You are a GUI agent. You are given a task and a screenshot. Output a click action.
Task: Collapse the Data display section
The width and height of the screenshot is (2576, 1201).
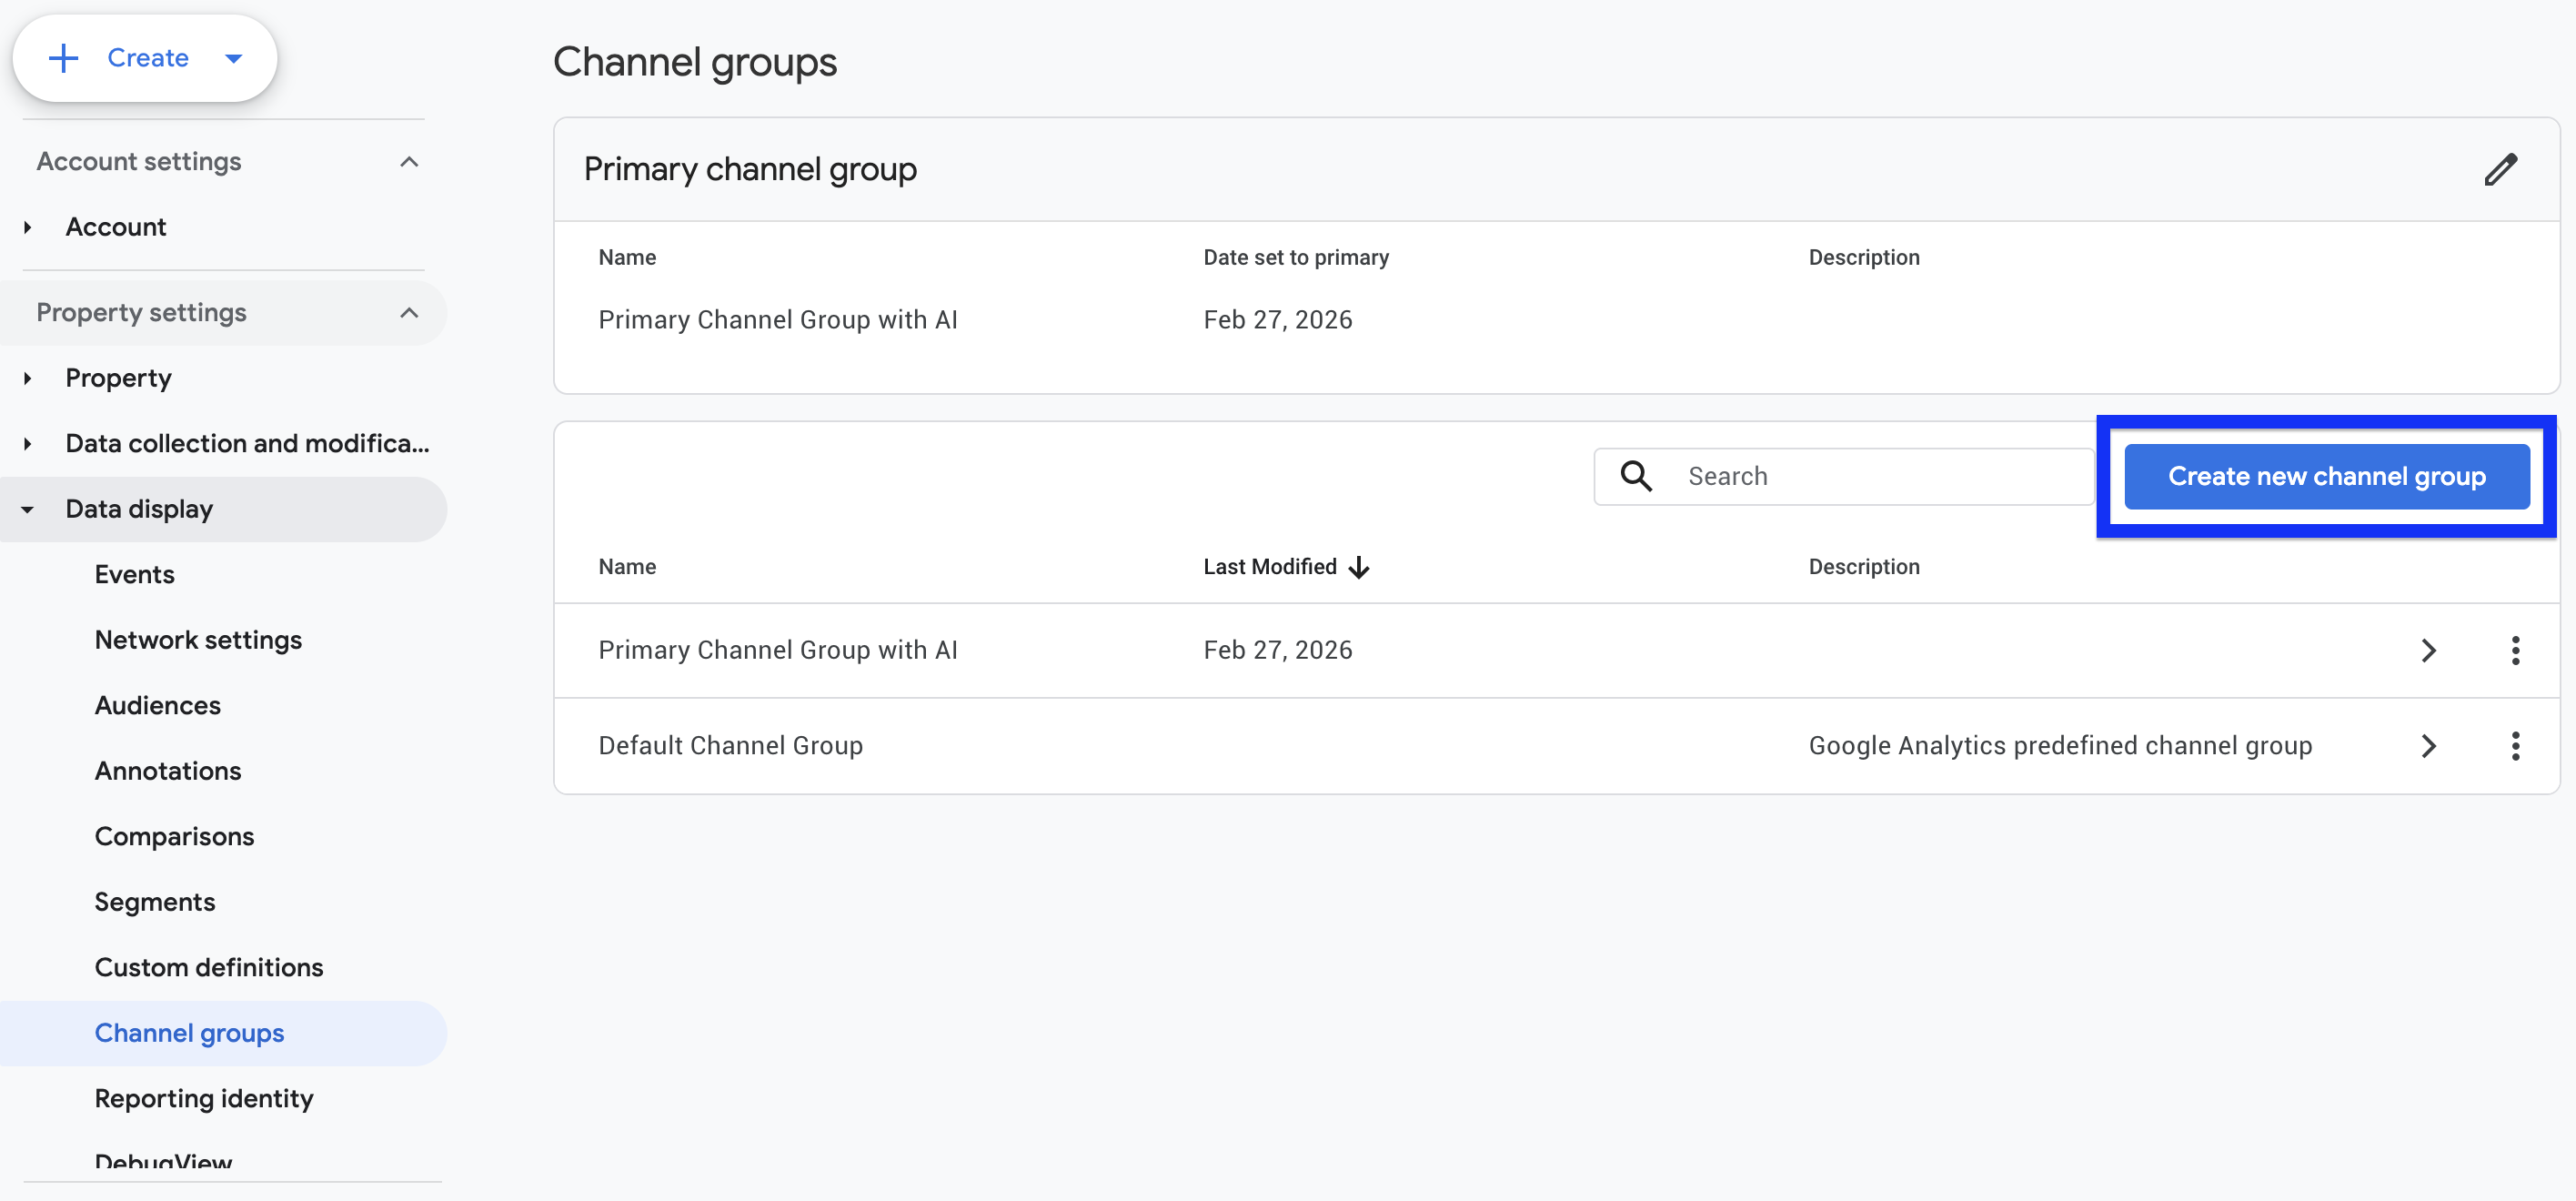coord(28,509)
